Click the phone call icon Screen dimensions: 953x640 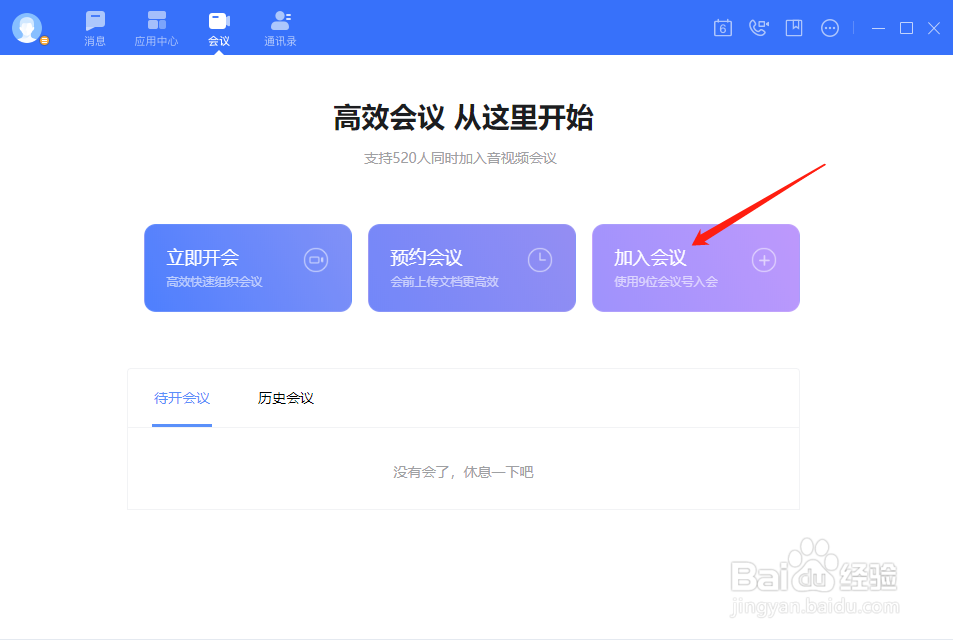pos(759,28)
